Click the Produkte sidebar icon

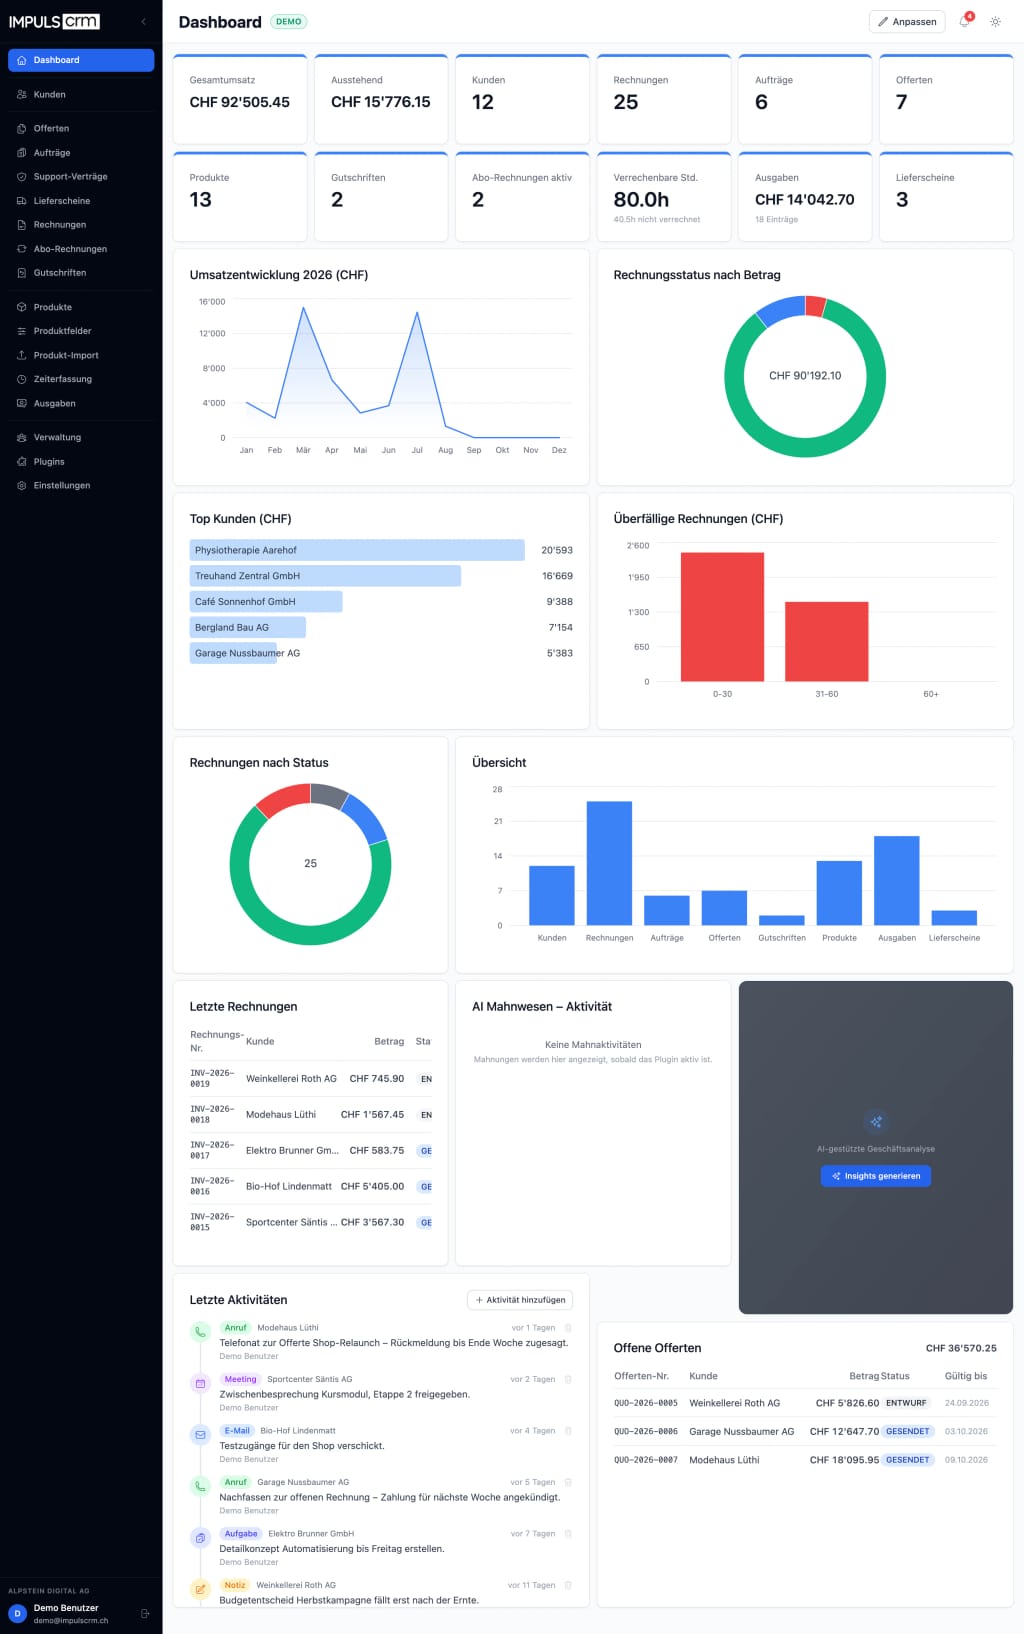[22, 307]
